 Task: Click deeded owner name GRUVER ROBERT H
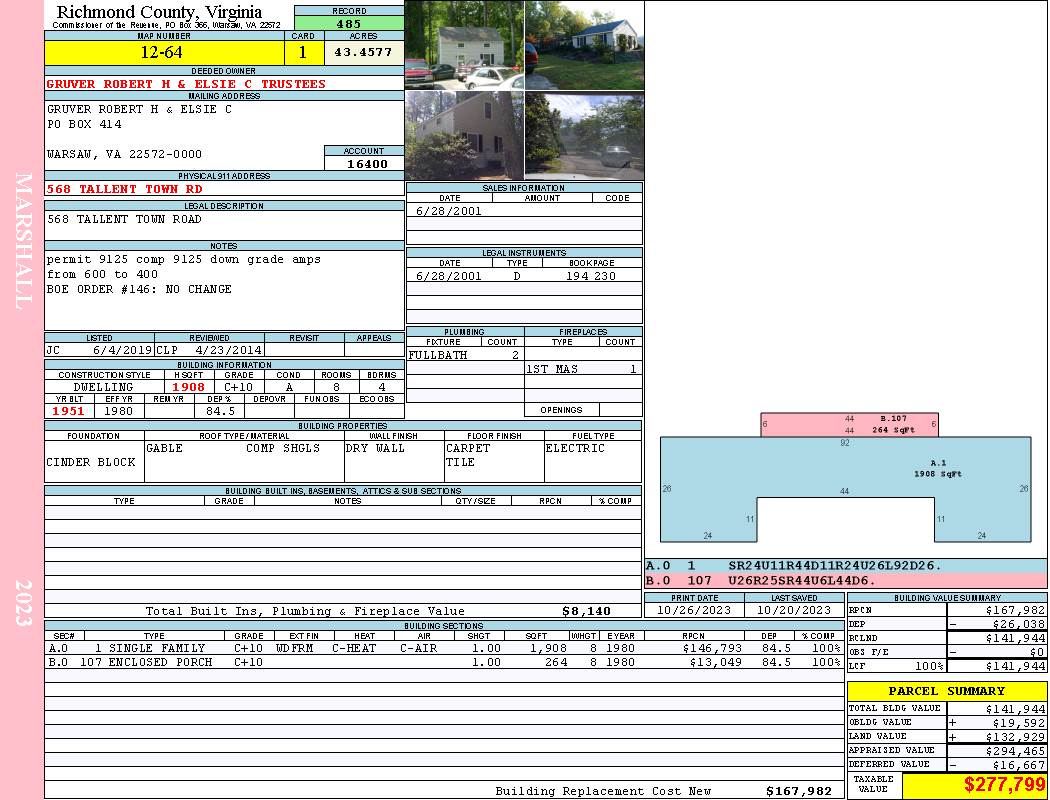(186, 84)
